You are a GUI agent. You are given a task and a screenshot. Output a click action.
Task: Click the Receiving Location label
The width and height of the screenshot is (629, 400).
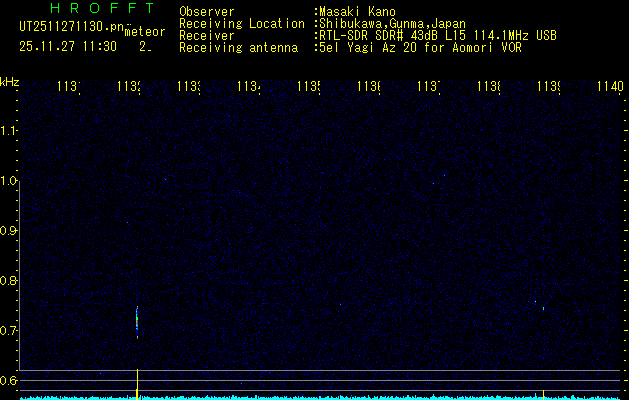point(242,24)
